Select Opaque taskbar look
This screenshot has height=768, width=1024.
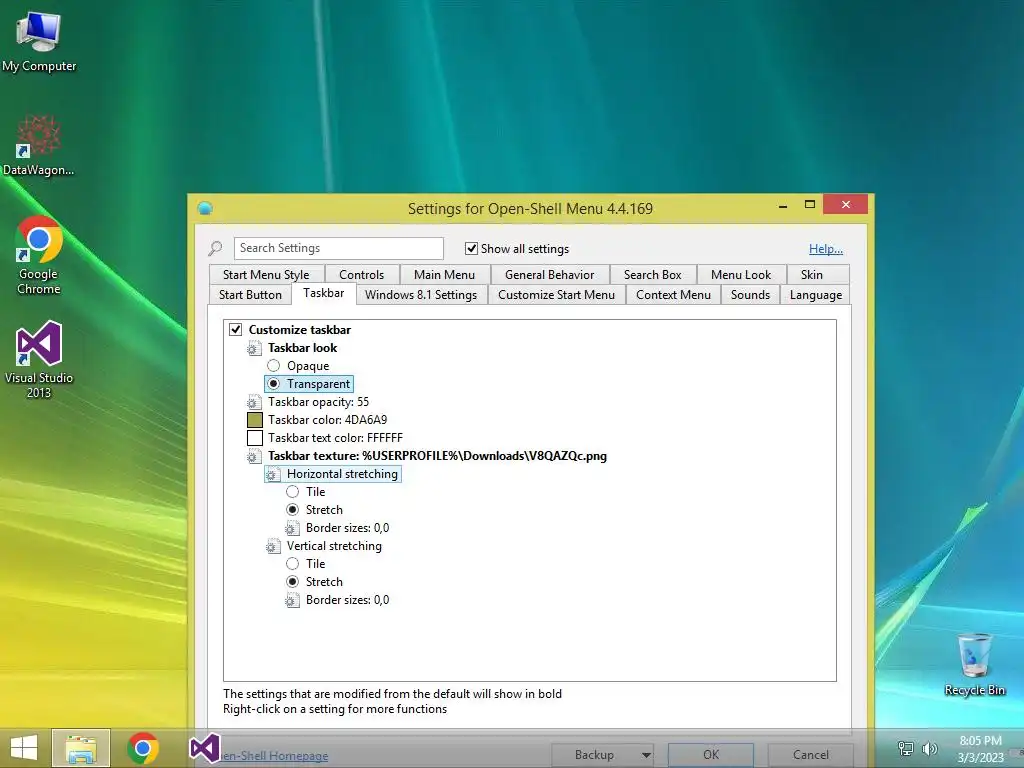click(274, 366)
